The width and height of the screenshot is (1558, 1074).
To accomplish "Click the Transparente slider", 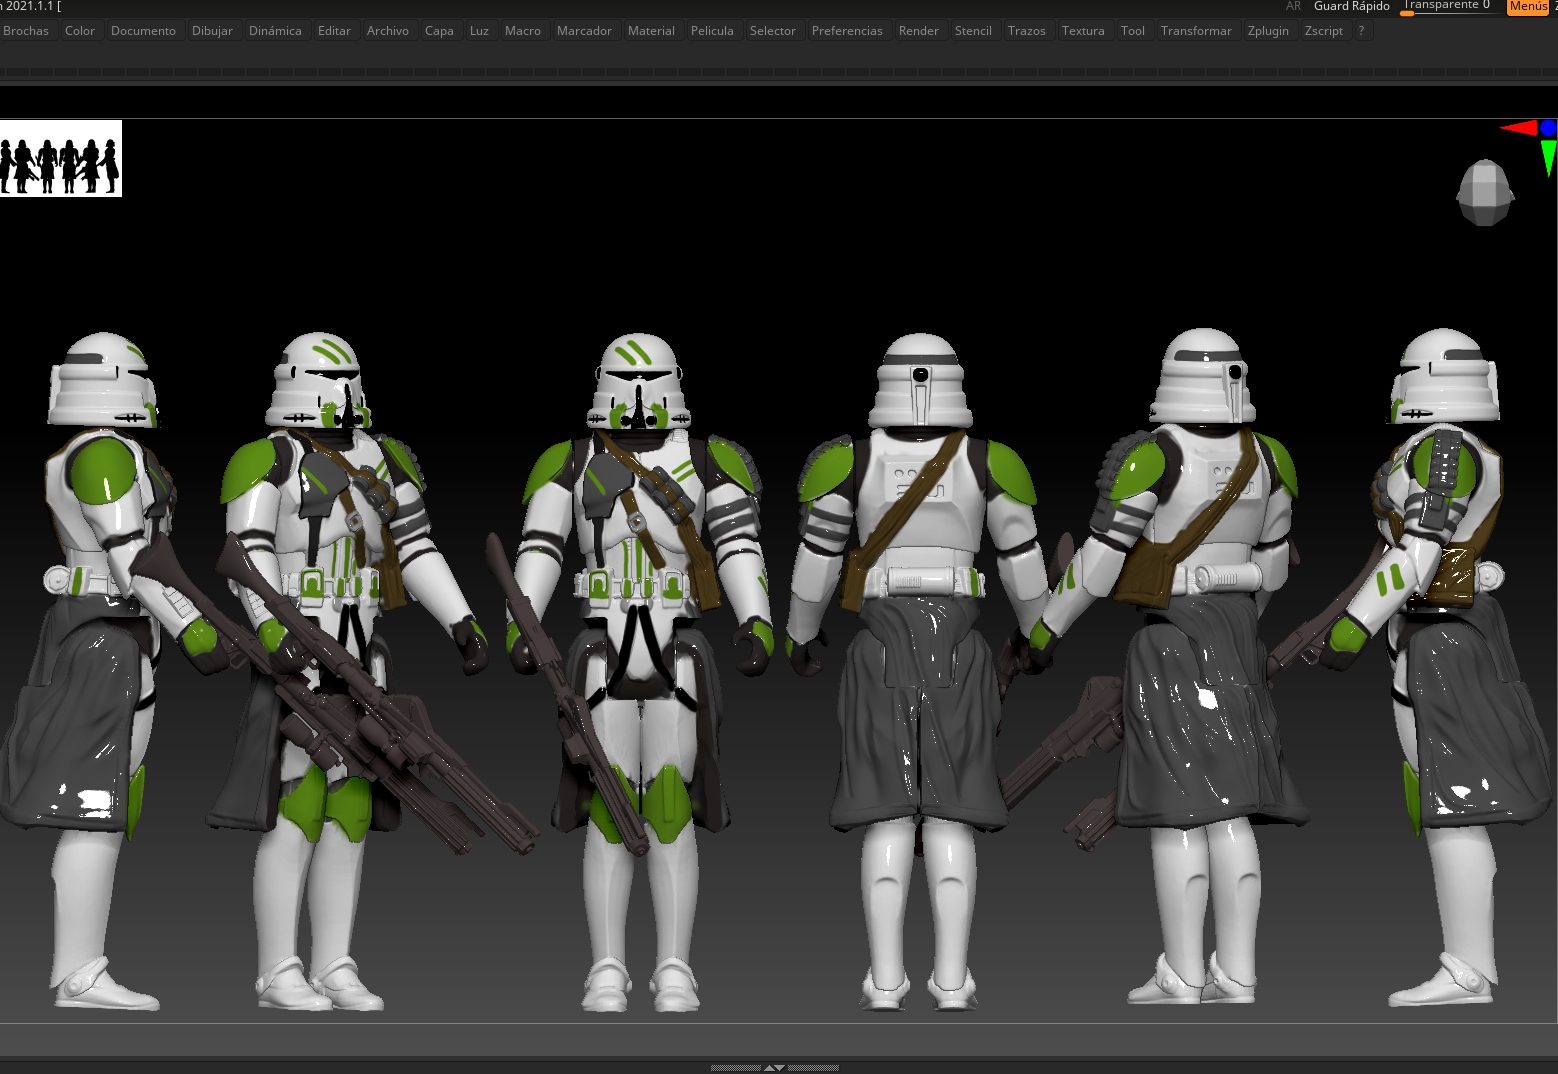I will coord(1448,6).
